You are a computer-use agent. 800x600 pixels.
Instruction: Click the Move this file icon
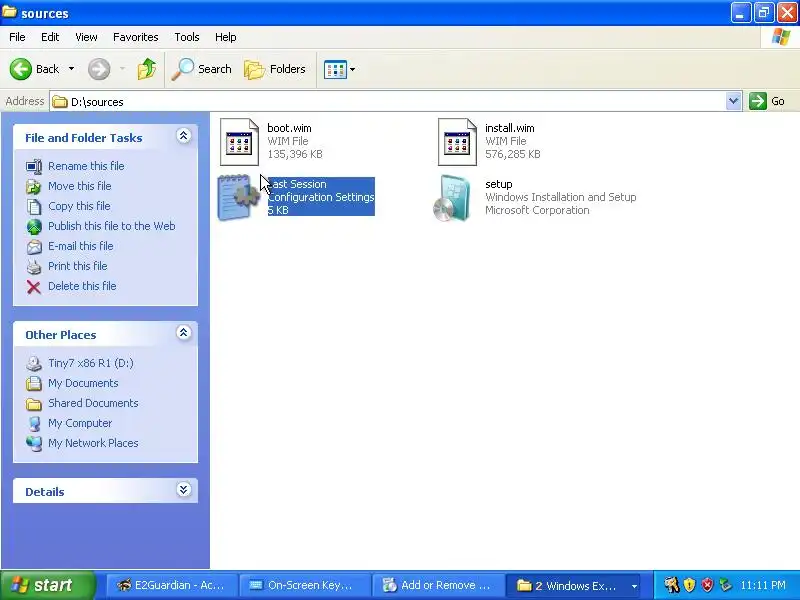coord(34,187)
